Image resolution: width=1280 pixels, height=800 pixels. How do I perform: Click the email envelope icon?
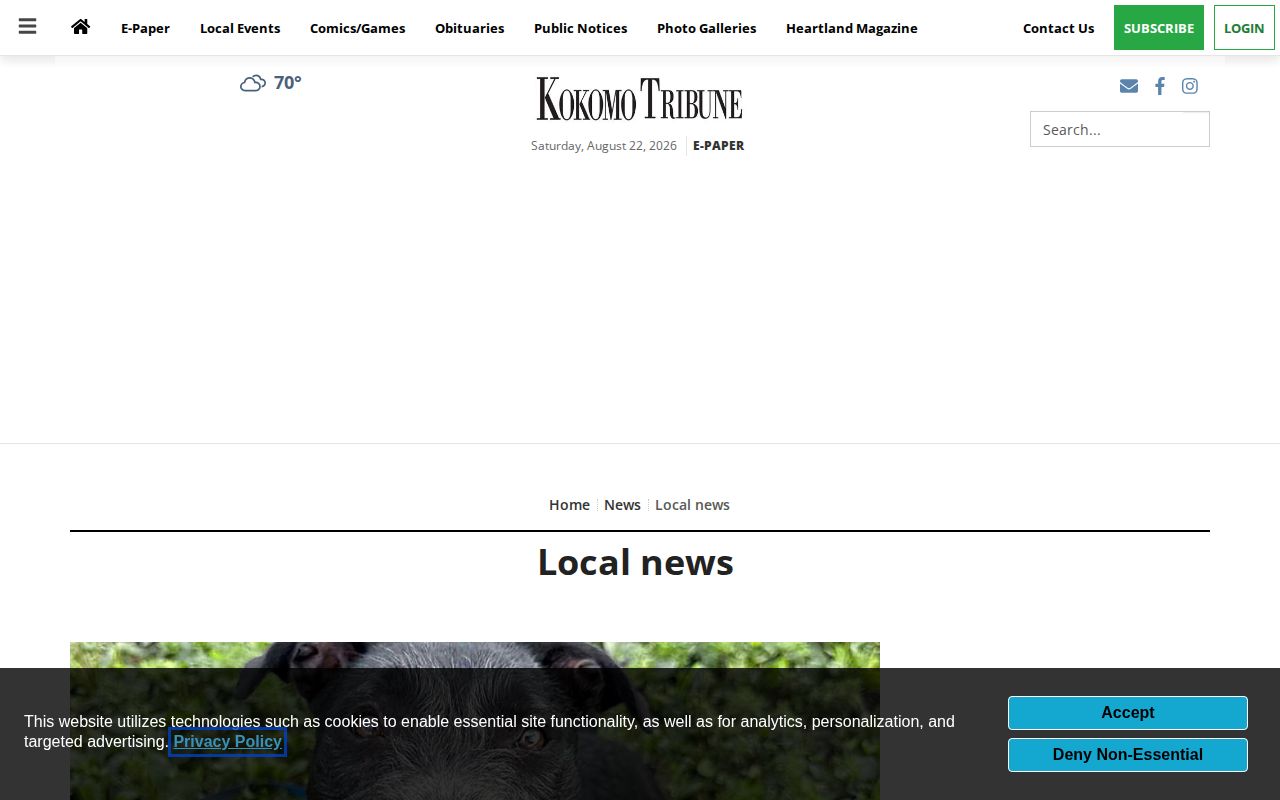pyautogui.click(x=1129, y=86)
